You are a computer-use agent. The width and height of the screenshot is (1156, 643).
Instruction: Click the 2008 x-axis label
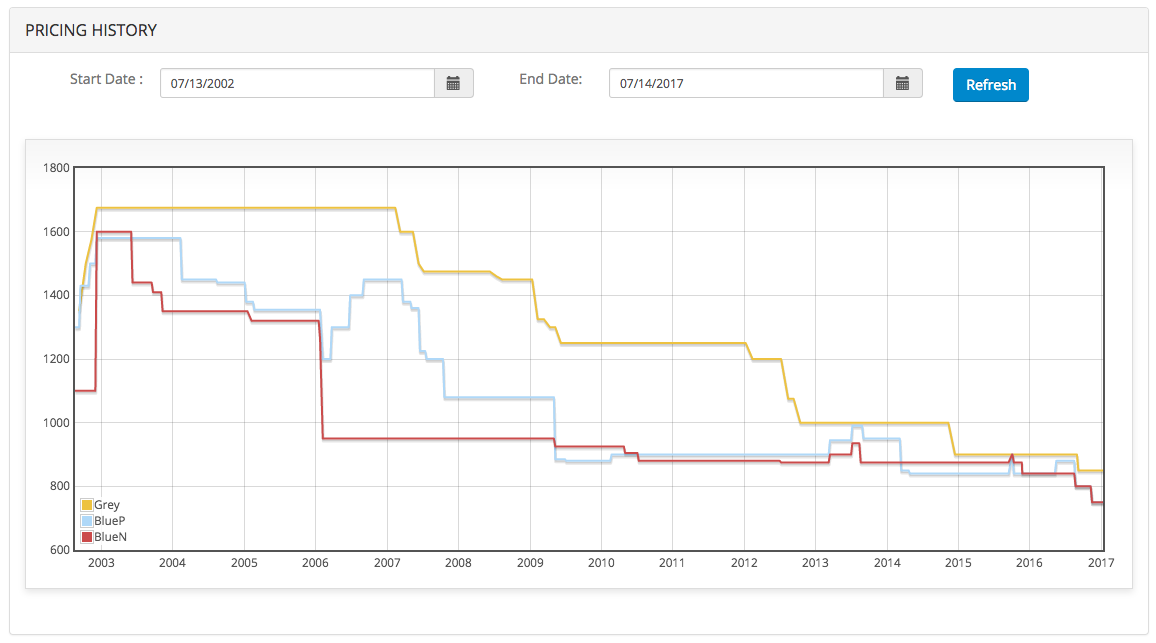tap(459, 563)
